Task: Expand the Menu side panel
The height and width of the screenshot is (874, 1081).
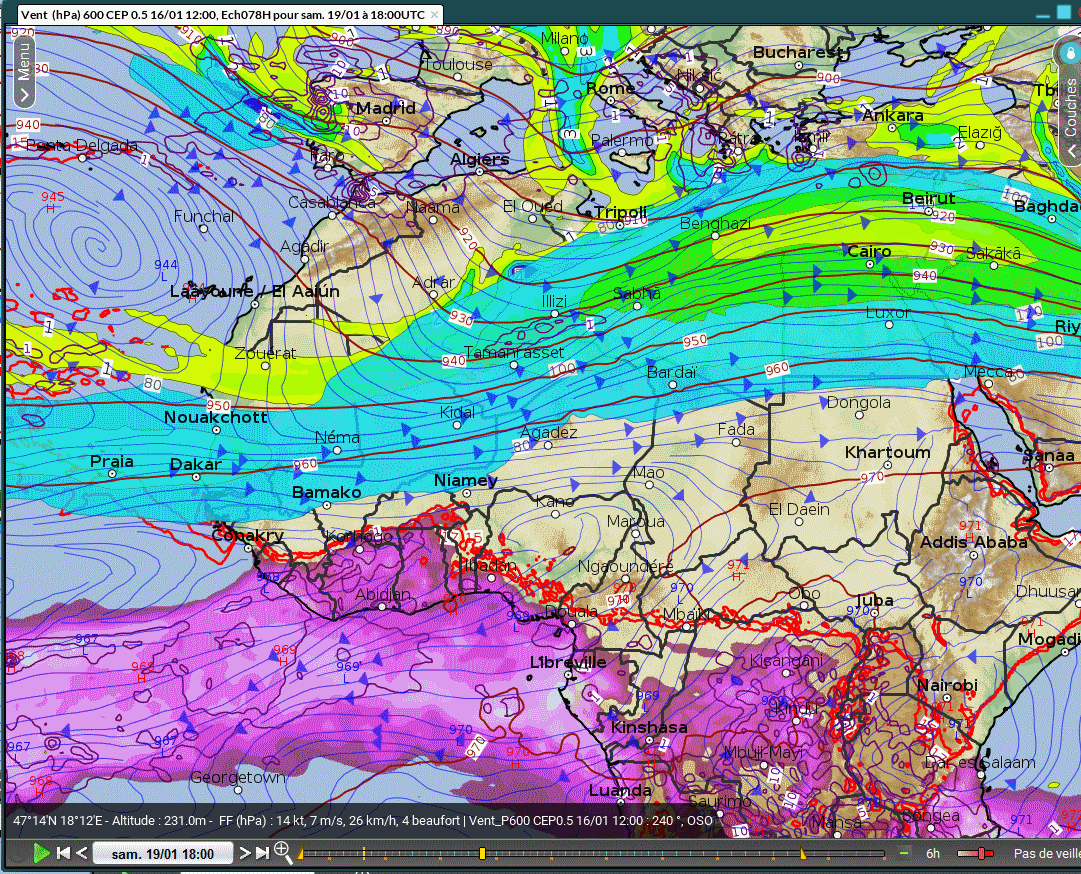Action: 24,72
